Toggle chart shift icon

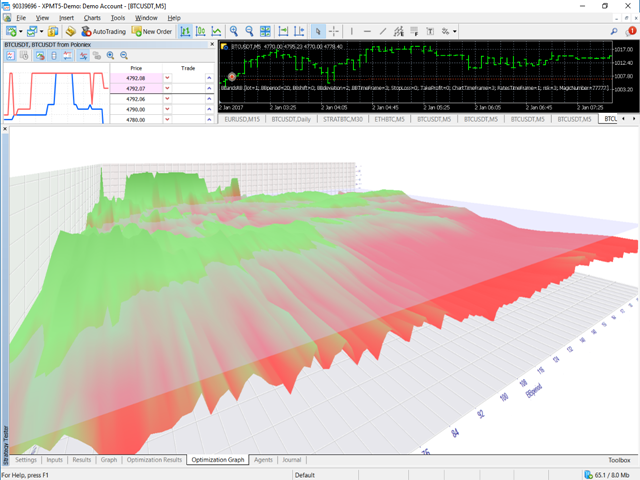(299, 31)
